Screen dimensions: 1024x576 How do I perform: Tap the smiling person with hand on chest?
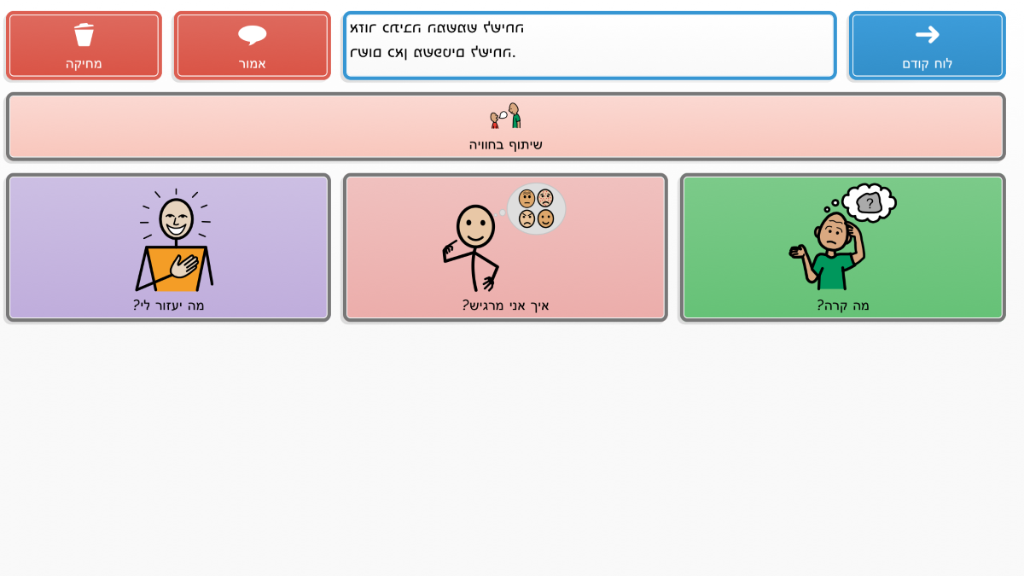coord(174,242)
